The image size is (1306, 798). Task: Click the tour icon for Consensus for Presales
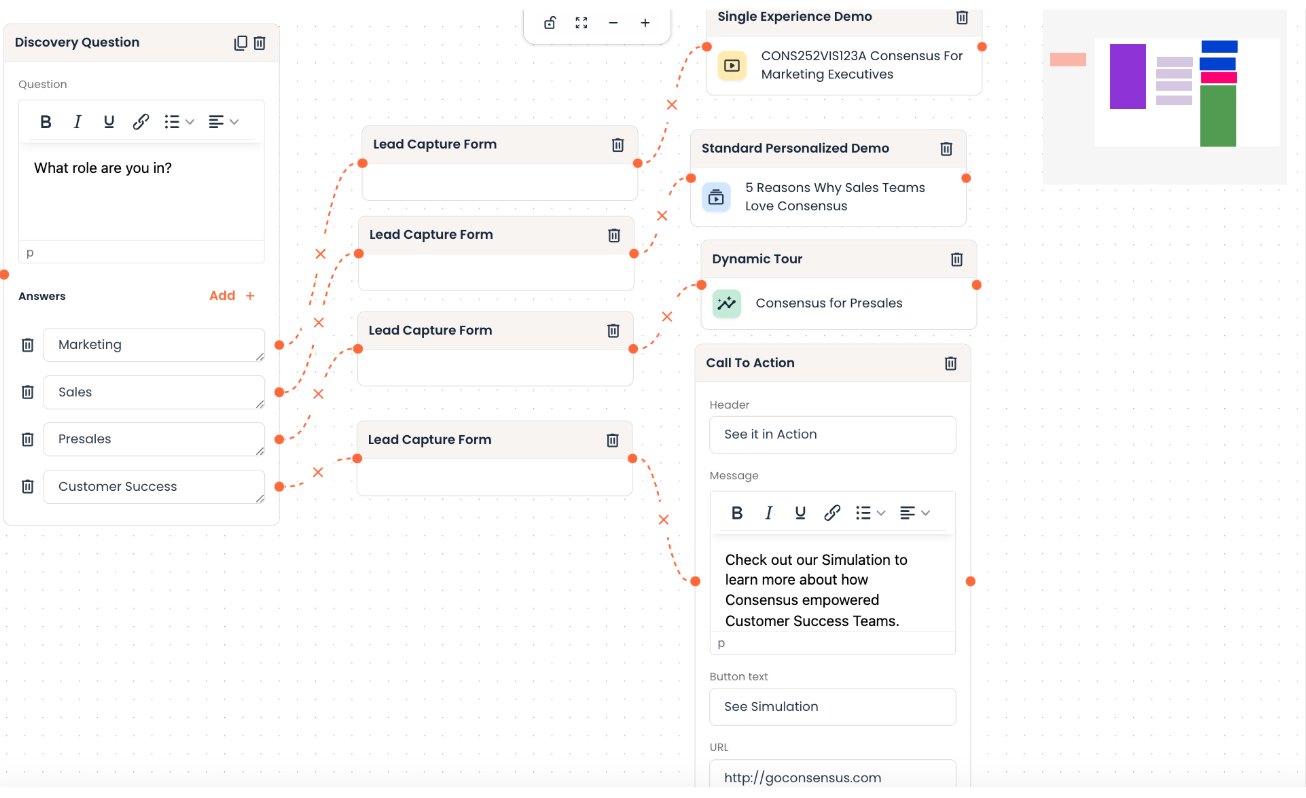pos(727,303)
